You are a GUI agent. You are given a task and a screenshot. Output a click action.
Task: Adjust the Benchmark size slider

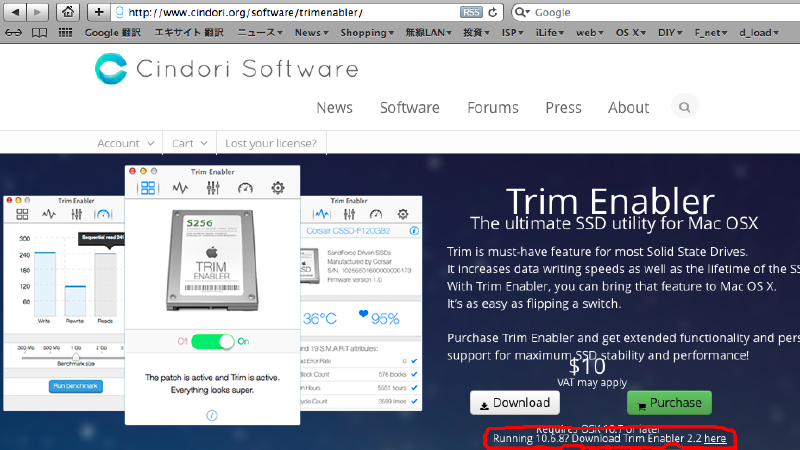pos(76,356)
